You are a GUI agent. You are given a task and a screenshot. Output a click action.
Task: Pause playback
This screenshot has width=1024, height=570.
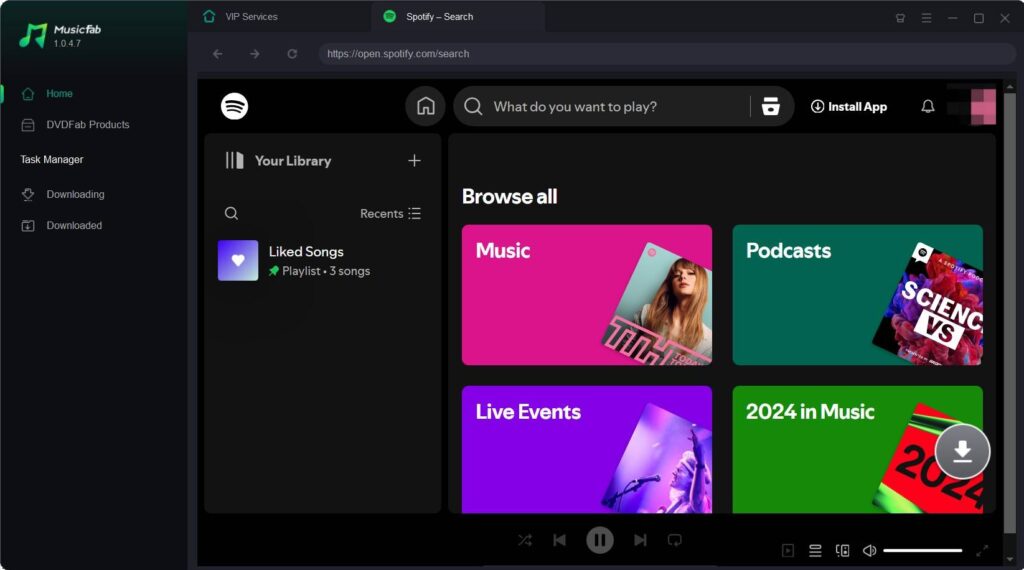[x=600, y=540]
